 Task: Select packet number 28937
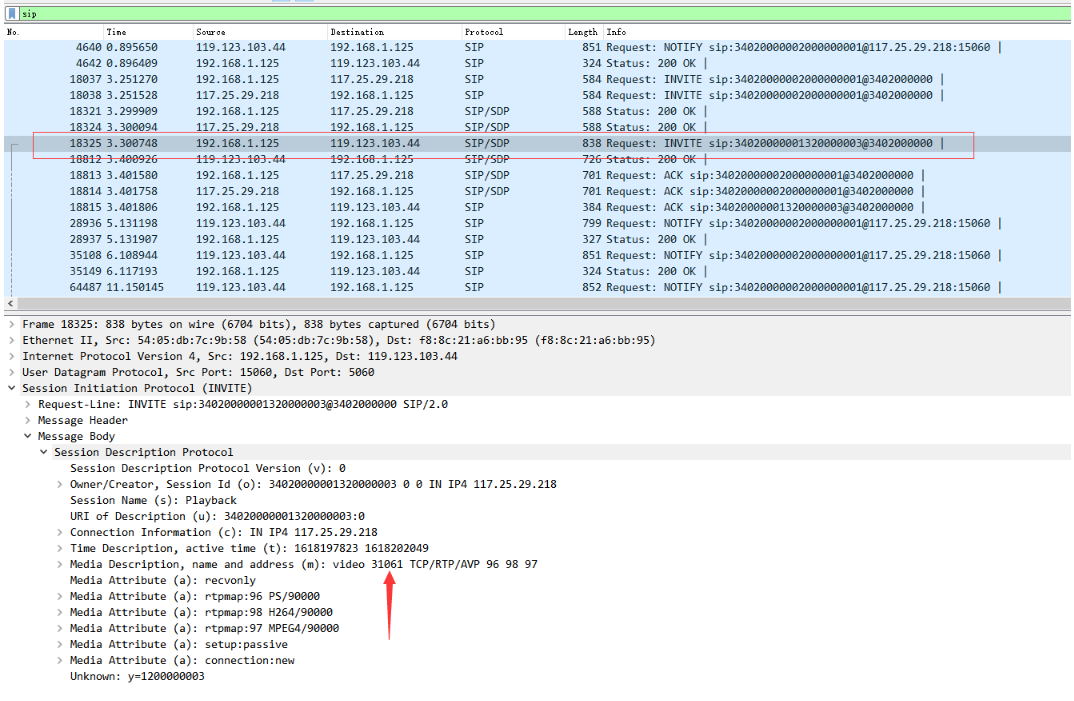point(537,239)
